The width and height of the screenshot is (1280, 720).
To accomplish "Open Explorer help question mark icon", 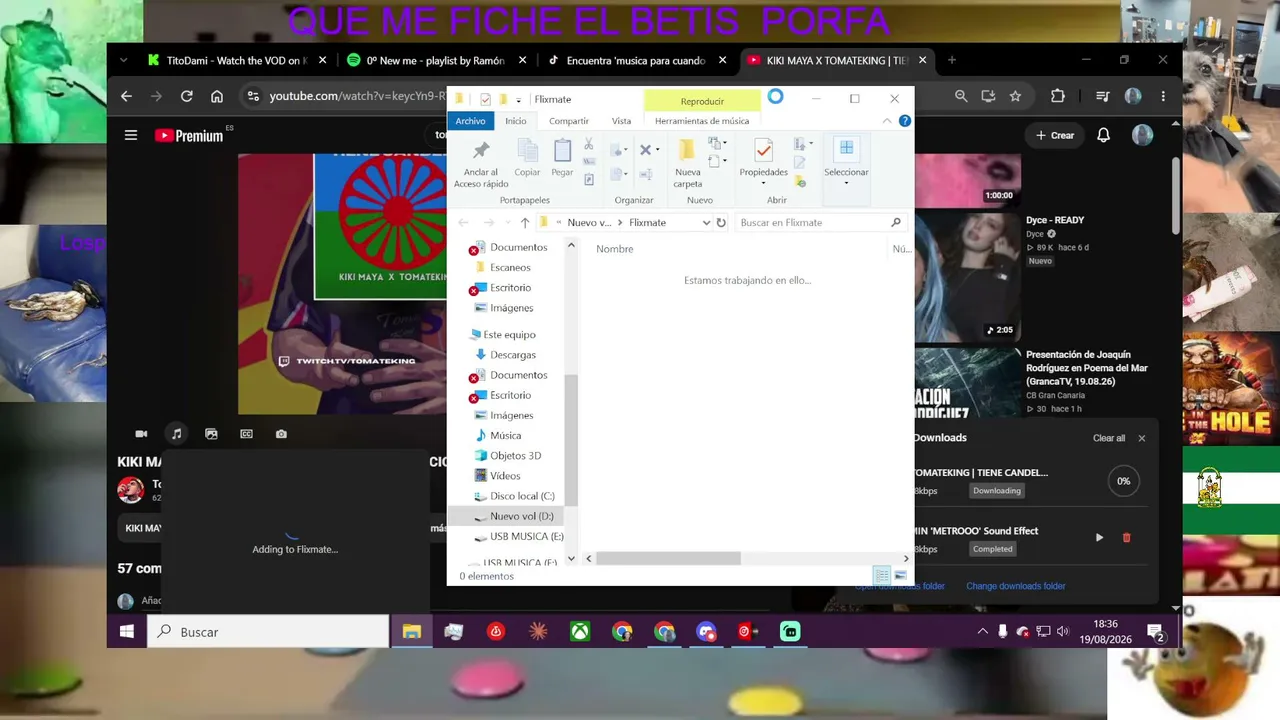I will [x=905, y=121].
